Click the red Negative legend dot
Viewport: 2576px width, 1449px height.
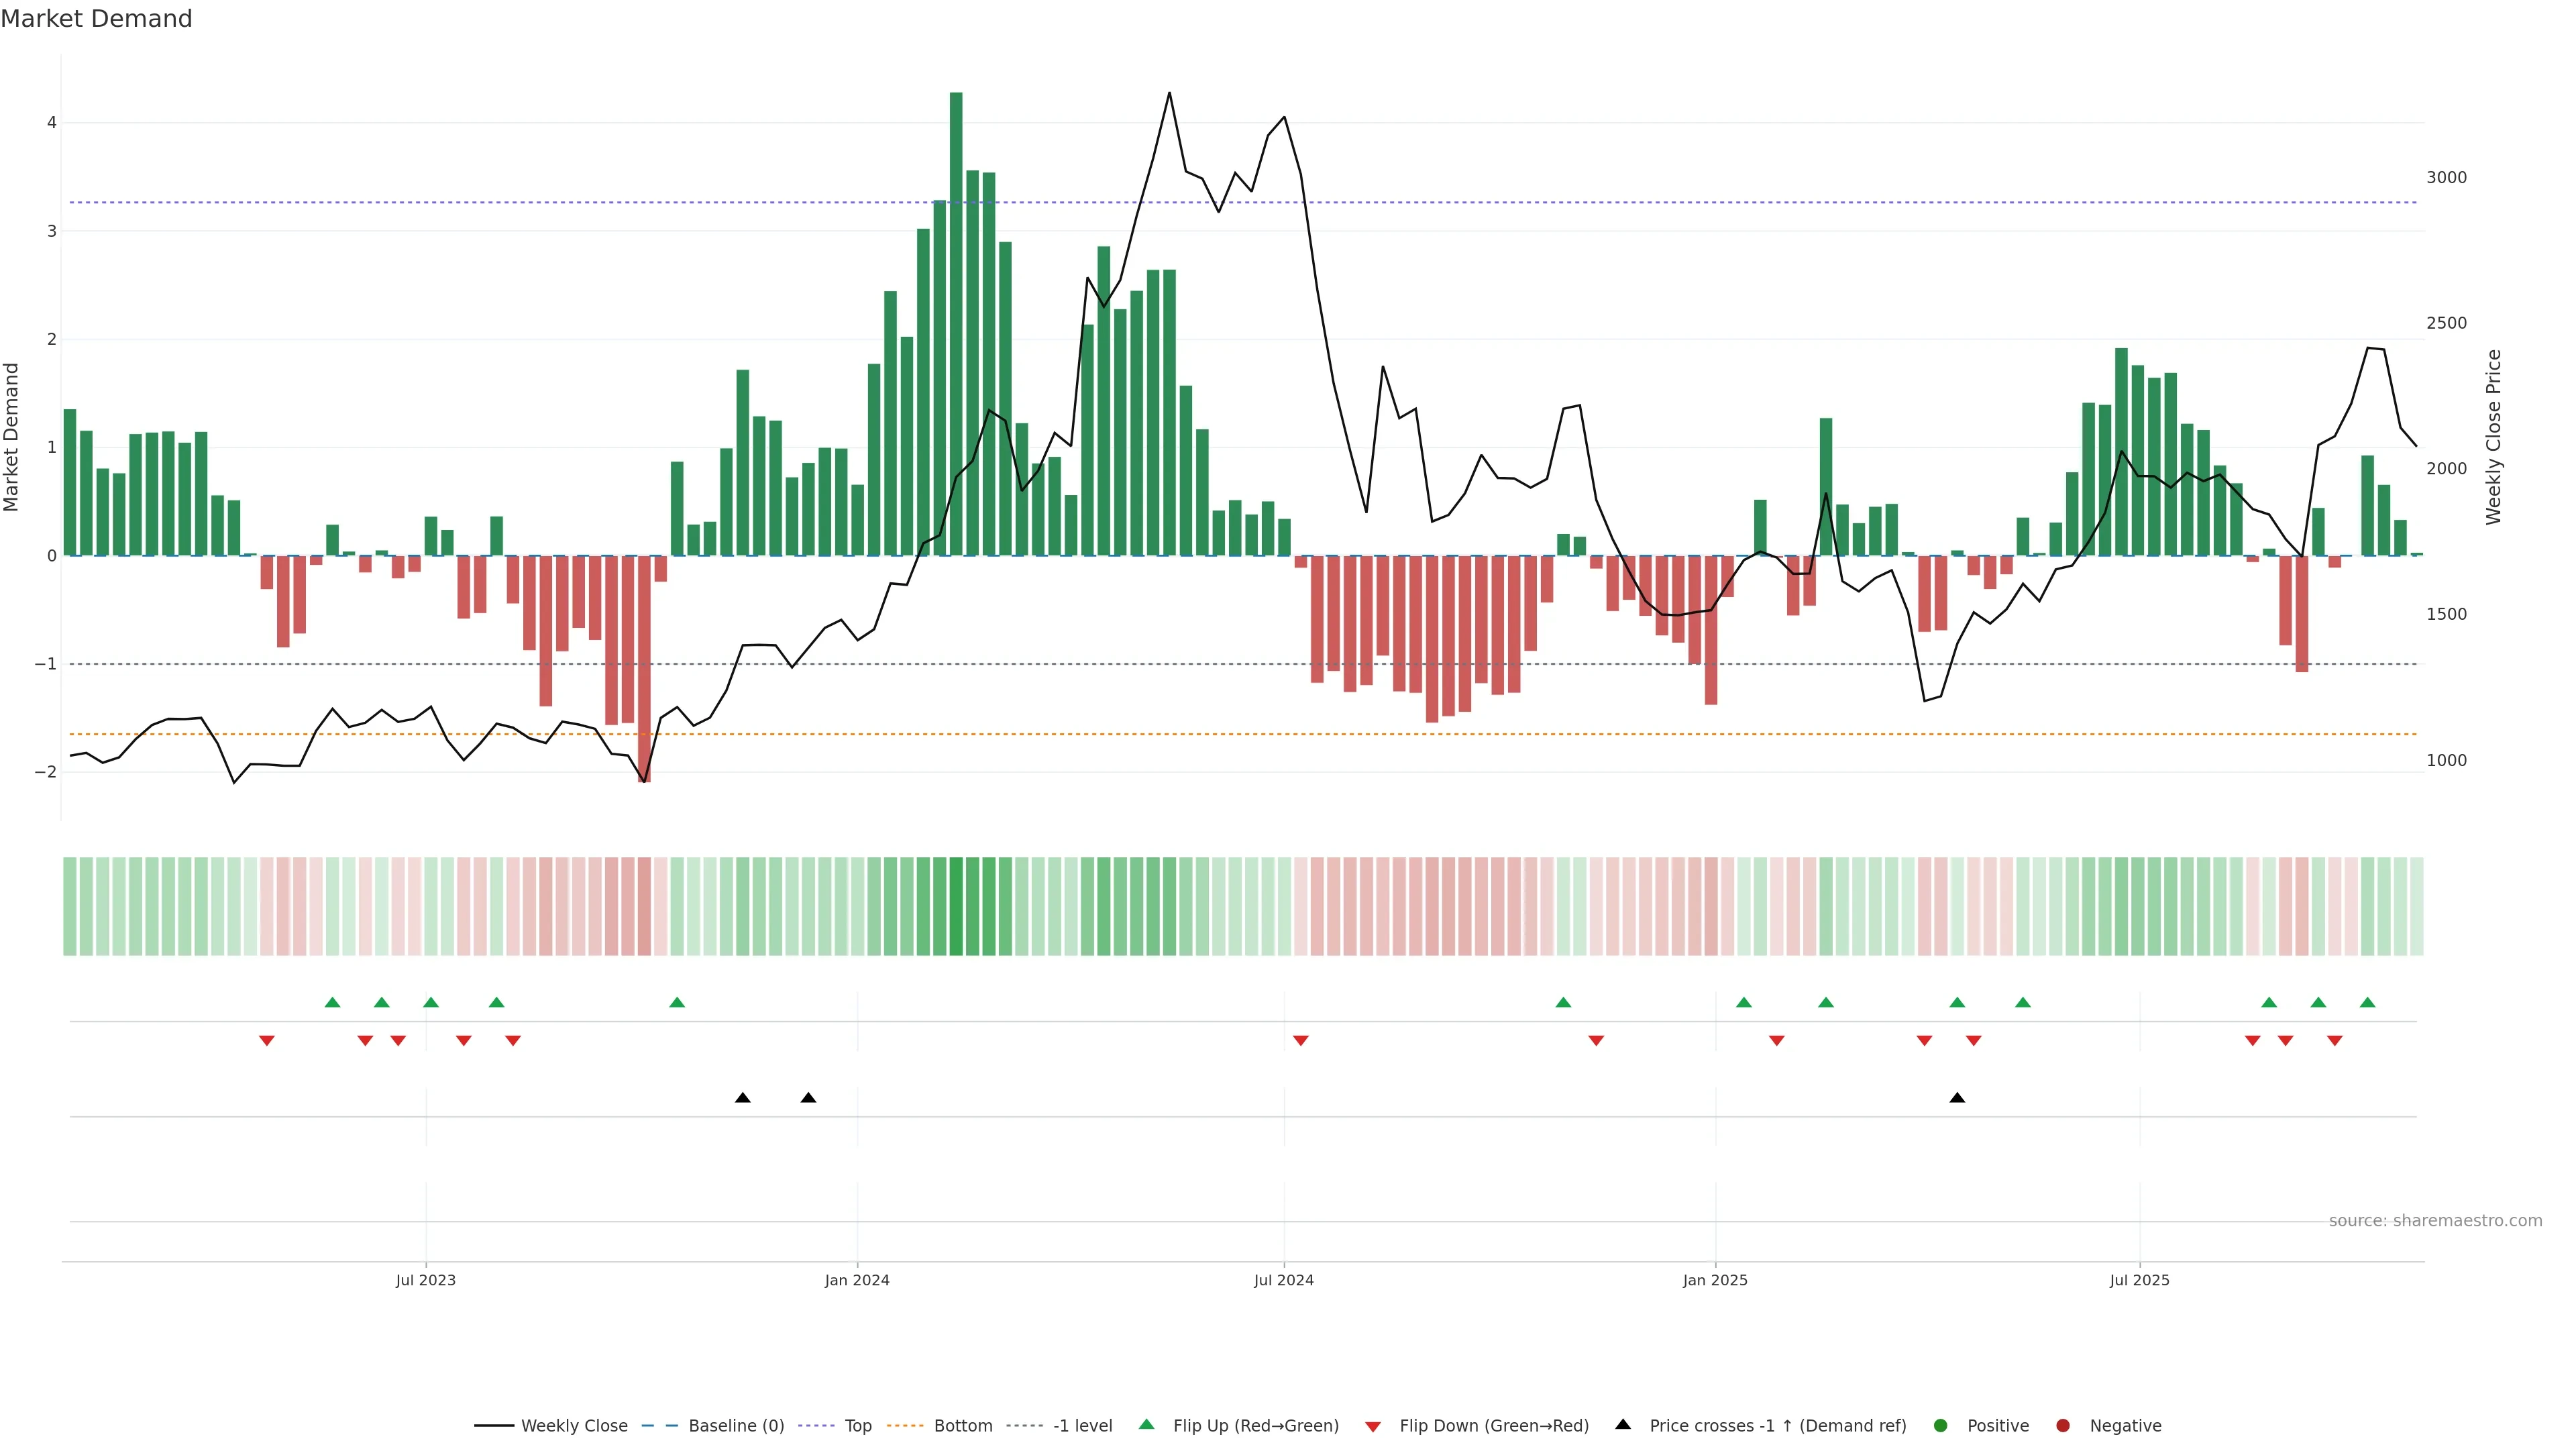[x=2063, y=1426]
